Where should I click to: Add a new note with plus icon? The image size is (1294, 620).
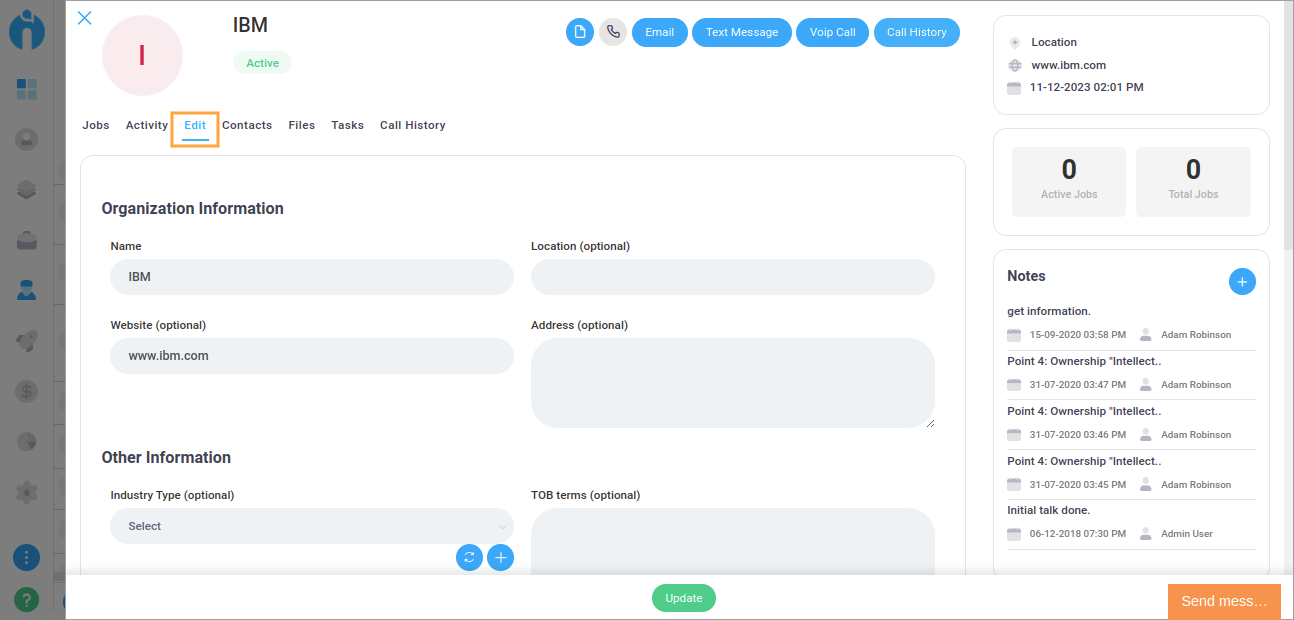coord(1241,282)
